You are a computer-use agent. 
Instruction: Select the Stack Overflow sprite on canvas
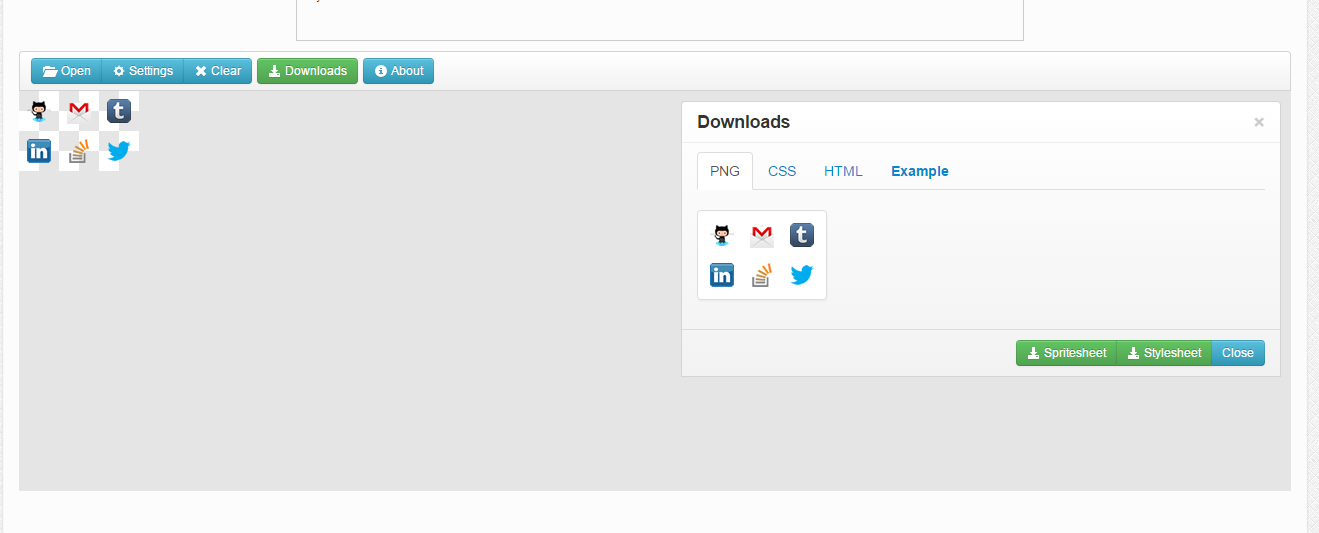click(79, 151)
